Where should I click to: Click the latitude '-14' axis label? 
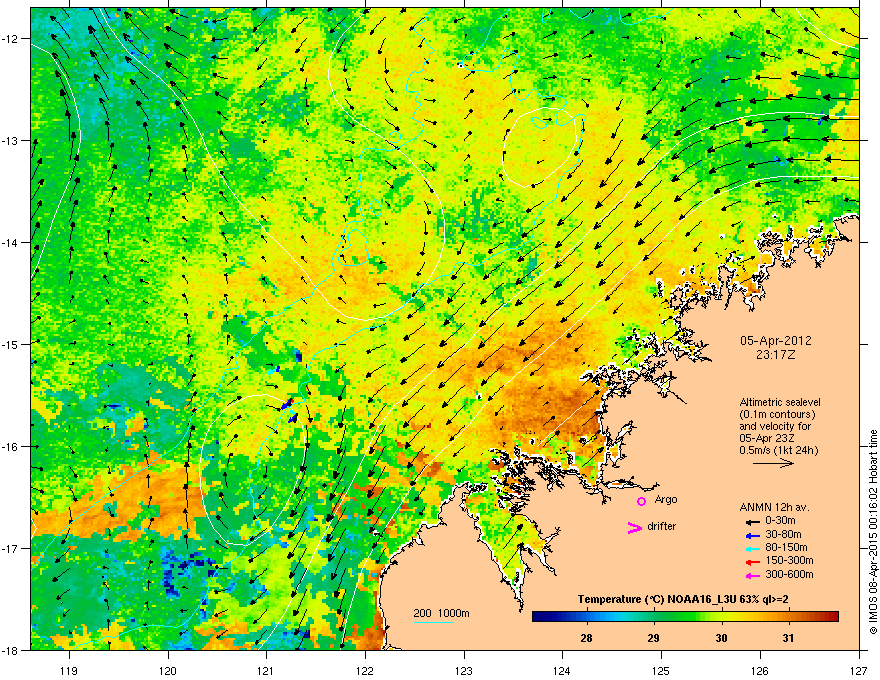(10, 242)
